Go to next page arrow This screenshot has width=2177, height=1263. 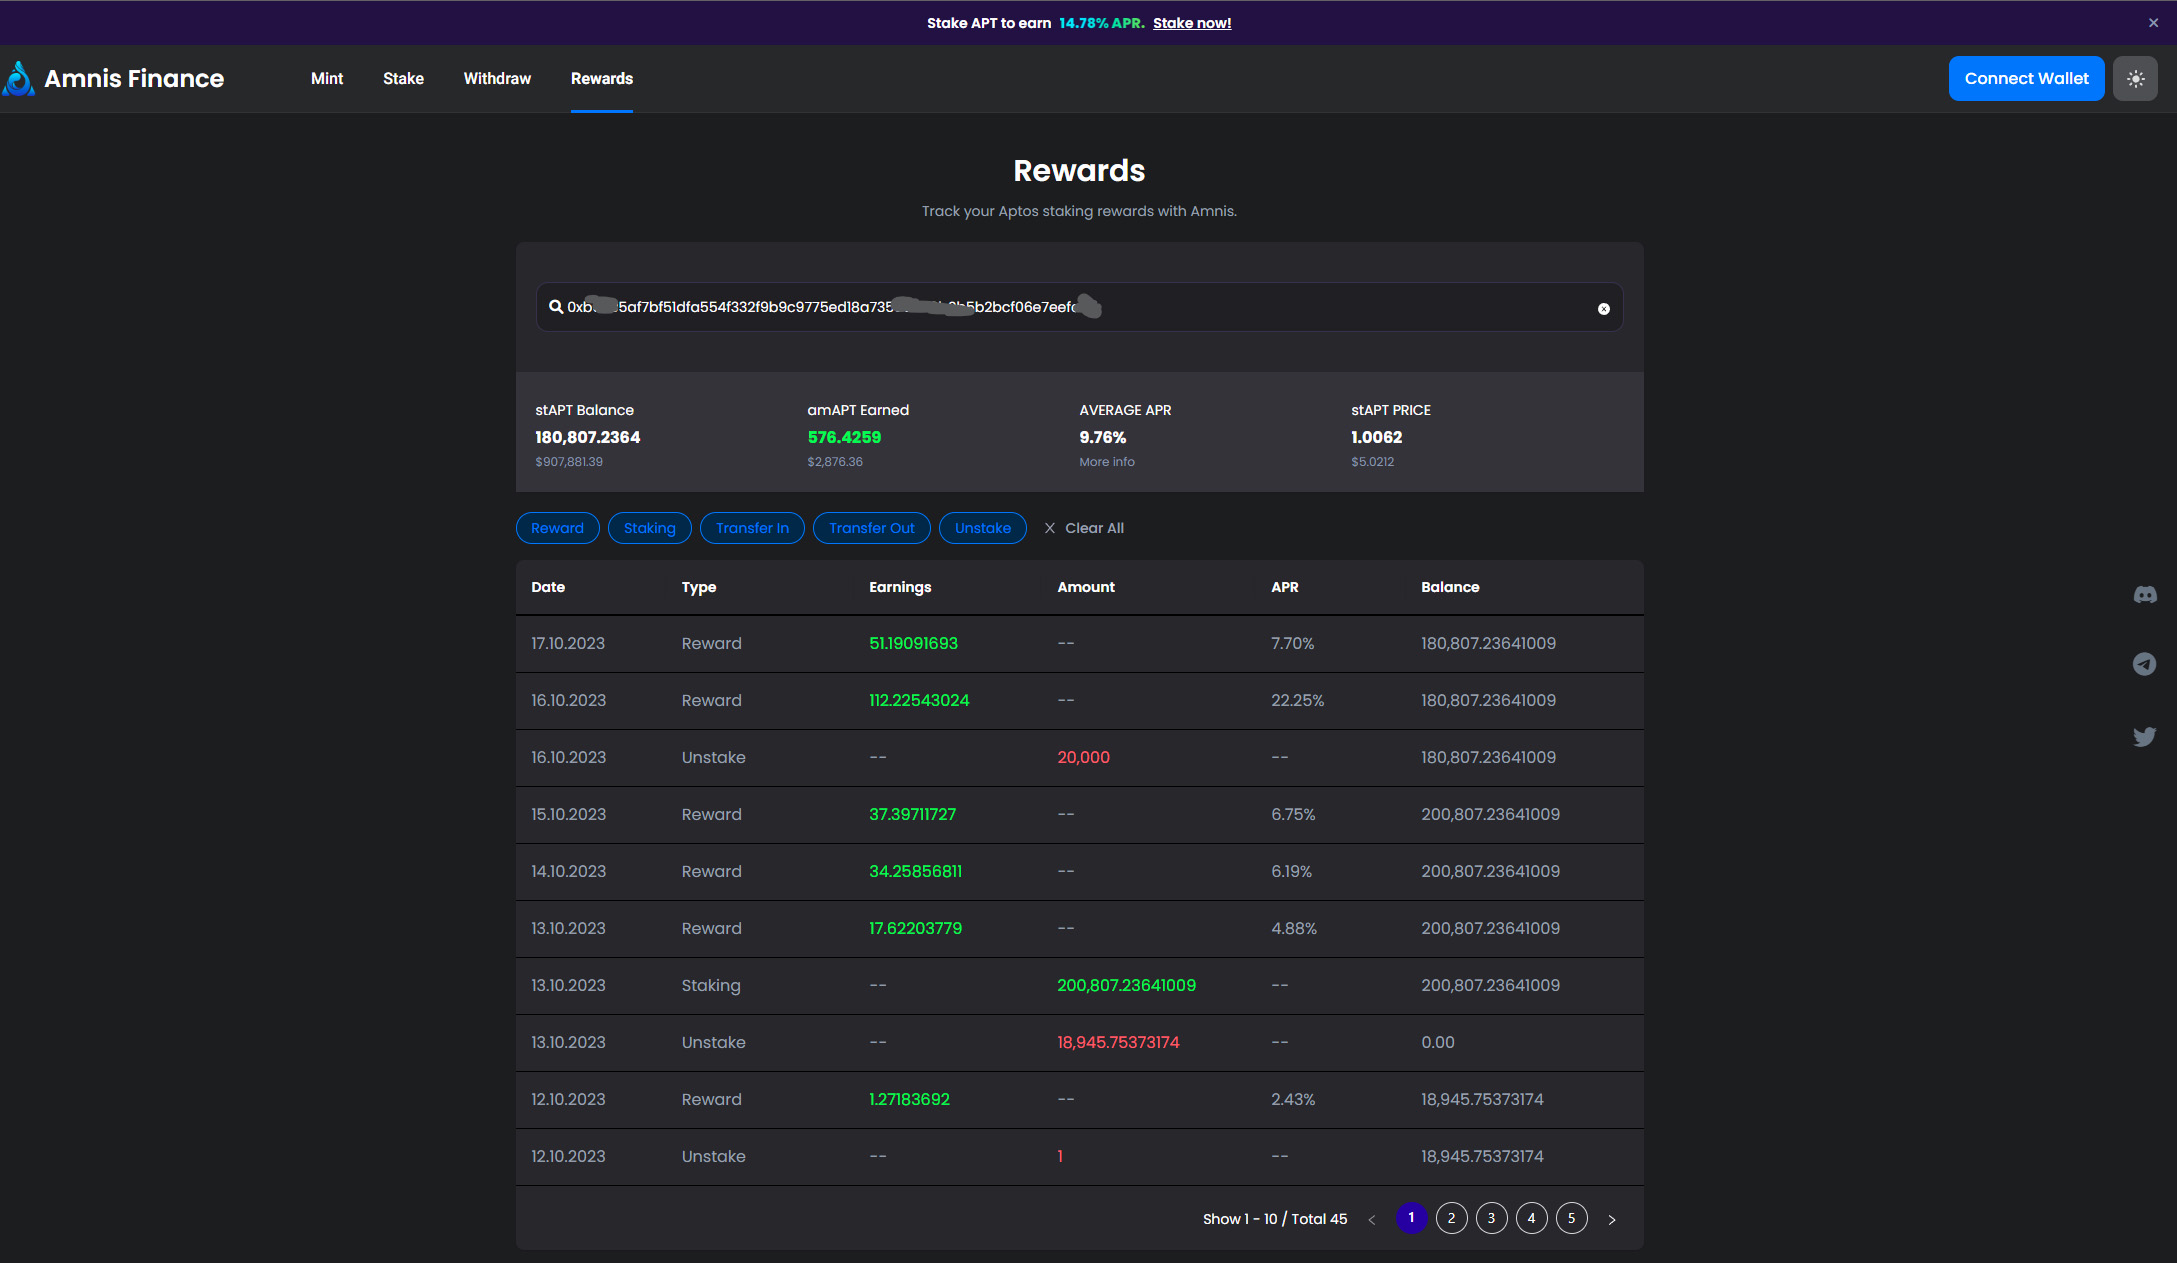[1611, 1219]
